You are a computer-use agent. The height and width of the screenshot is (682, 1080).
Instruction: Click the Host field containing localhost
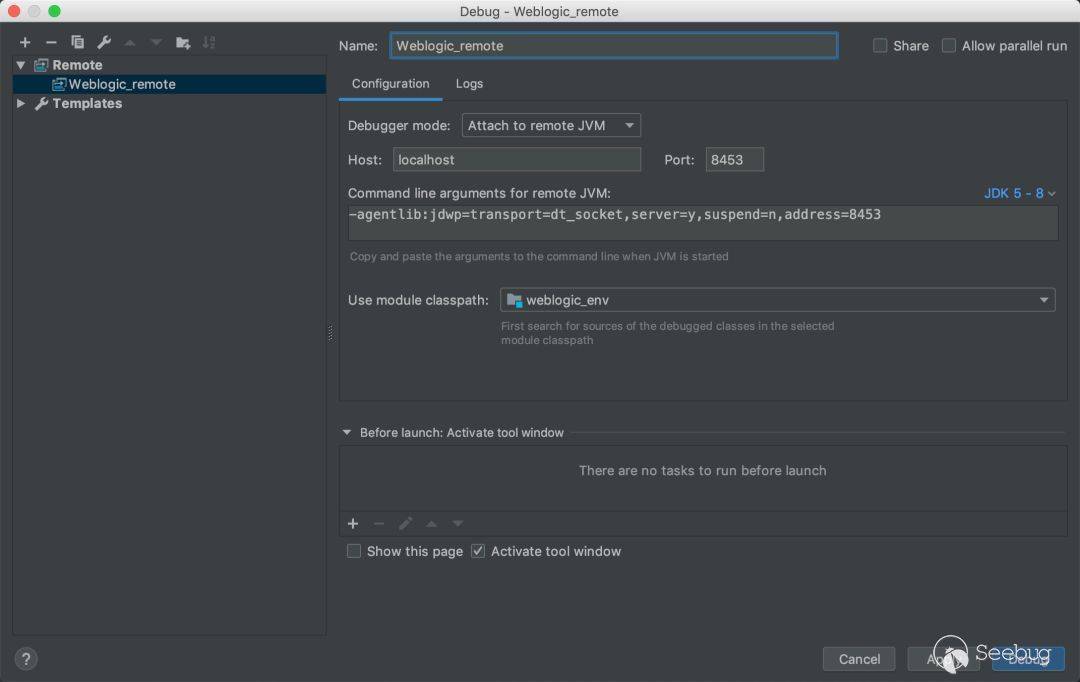point(517,160)
